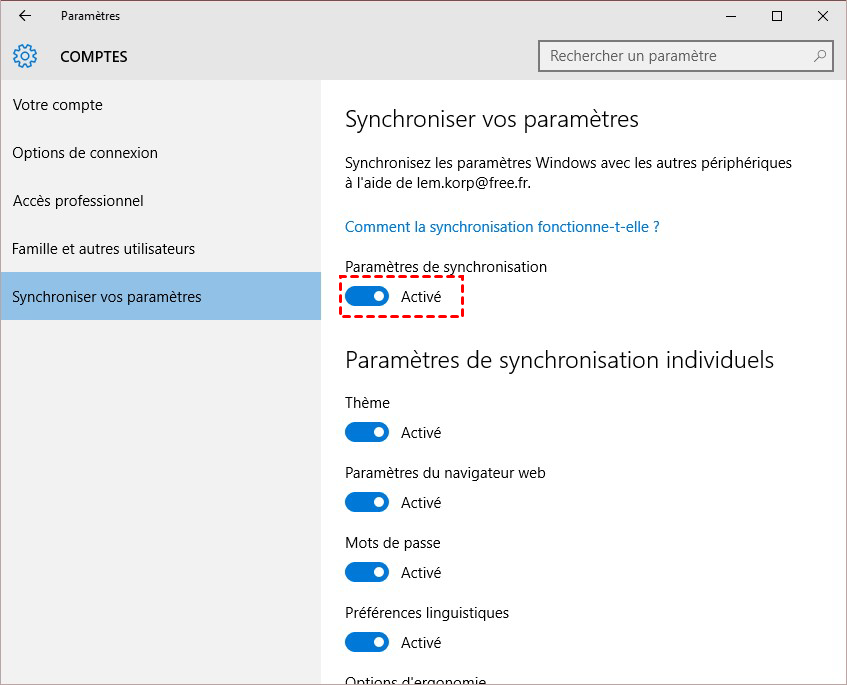Open Famille et autres utilisateurs
Viewport: 847px width, 685px height.
tap(103, 249)
